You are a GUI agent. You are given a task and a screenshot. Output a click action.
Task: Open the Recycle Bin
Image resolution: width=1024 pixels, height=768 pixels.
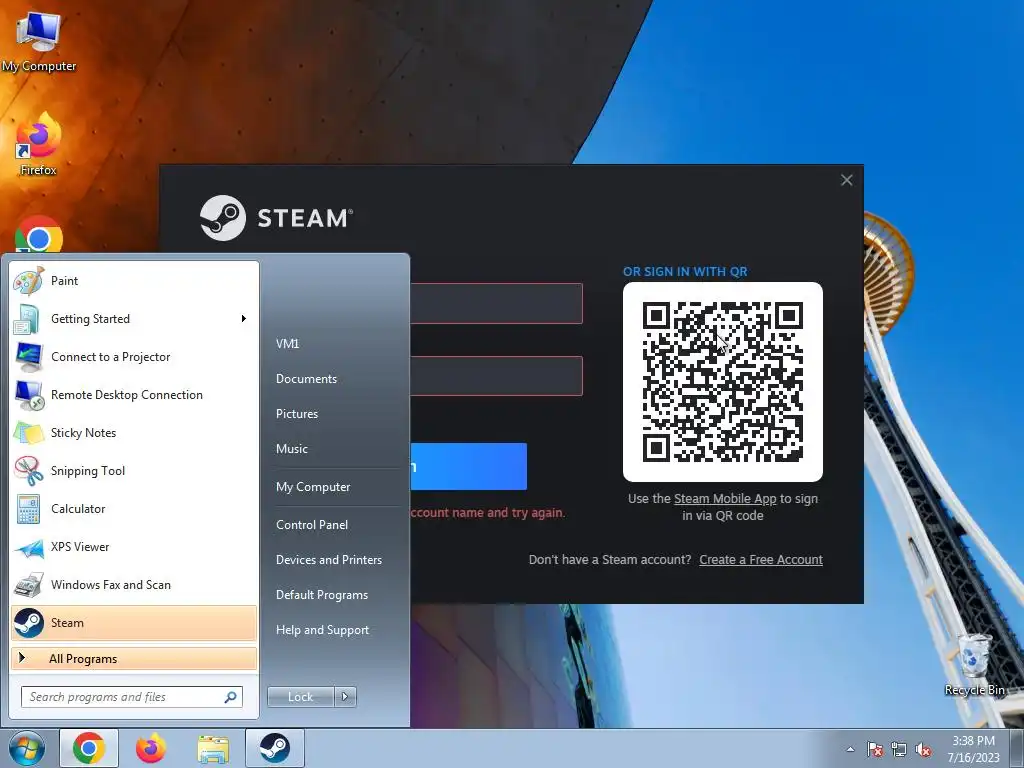point(974,665)
